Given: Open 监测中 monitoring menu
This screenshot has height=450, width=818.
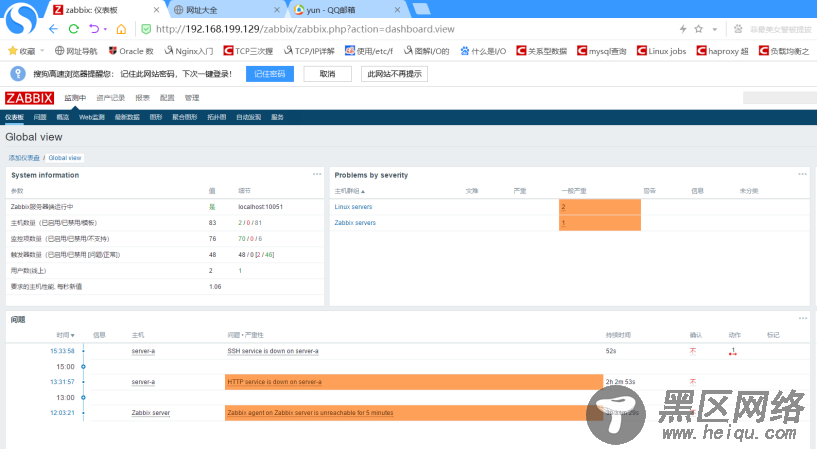Looking at the screenshot, I should (75, 98).
